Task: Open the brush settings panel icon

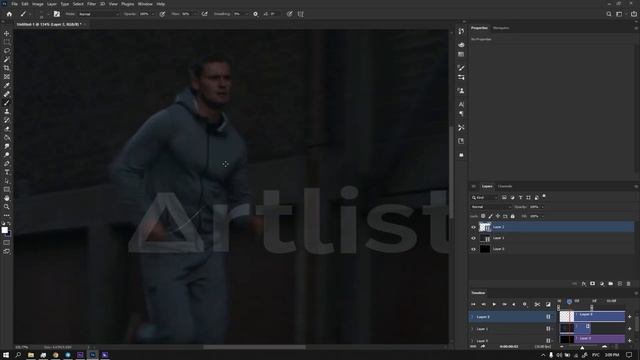Action: point(57,14)
